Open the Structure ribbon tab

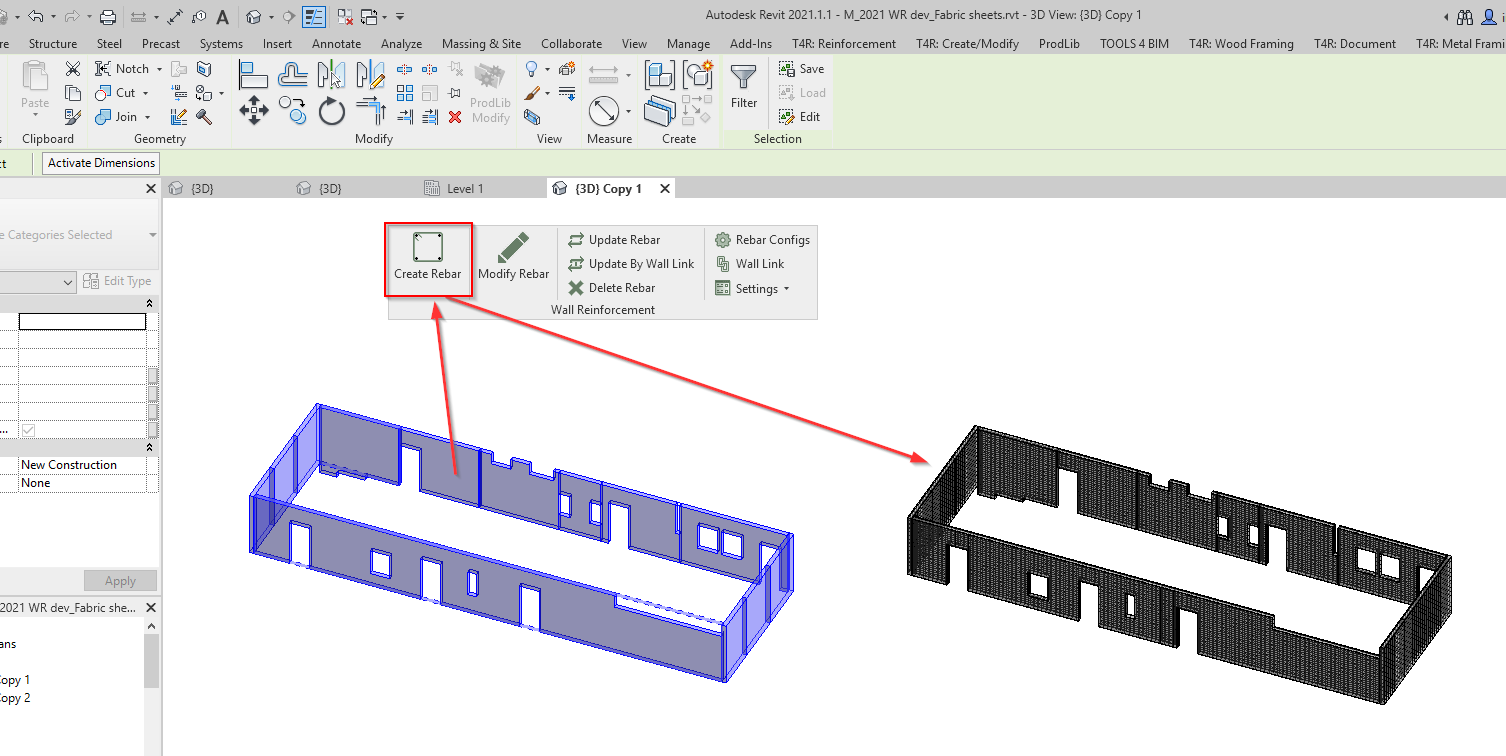coord(53,44)
